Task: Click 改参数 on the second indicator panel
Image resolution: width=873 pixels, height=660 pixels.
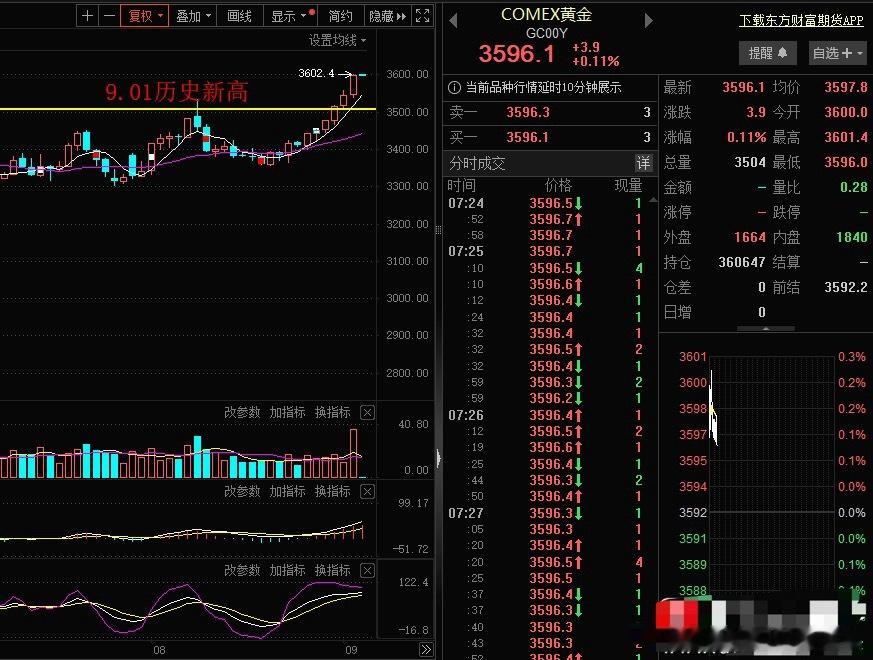Action: pyautogui.click(x=242, y=491)
